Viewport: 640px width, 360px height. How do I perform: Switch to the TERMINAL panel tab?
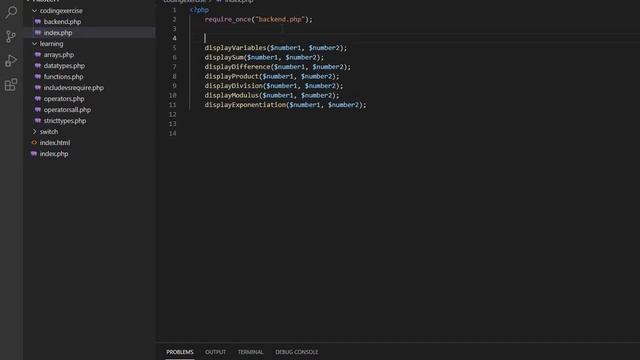point(250,352)
